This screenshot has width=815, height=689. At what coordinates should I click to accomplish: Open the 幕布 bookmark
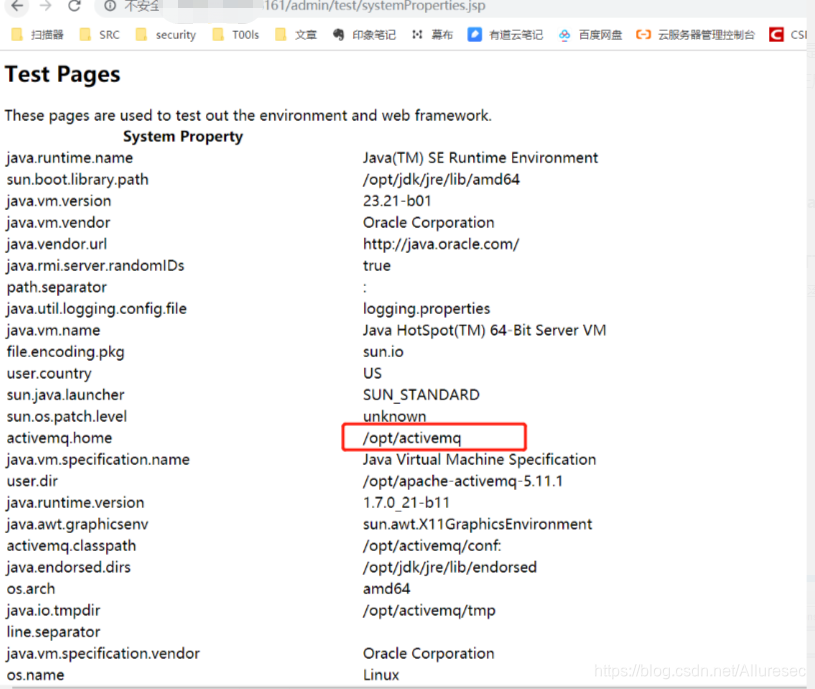coord(432,35)
